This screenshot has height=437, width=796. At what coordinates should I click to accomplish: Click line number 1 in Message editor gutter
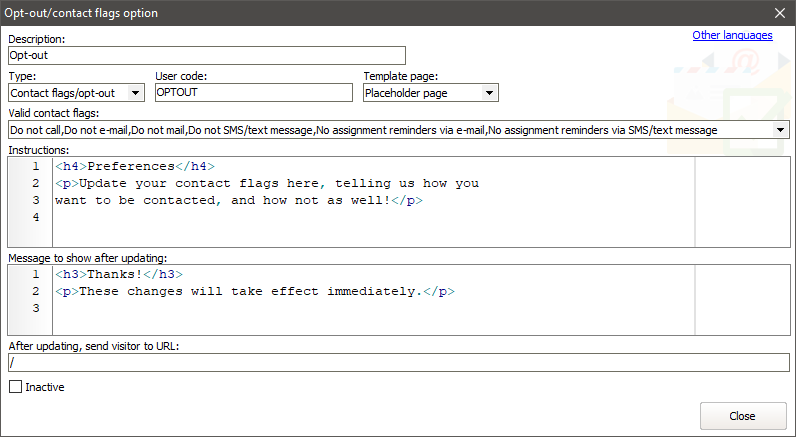coord(35,274)
